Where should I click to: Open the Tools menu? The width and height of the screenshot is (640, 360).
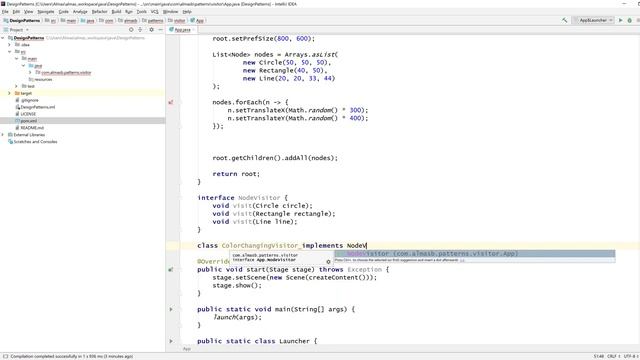tap(141, 12)
